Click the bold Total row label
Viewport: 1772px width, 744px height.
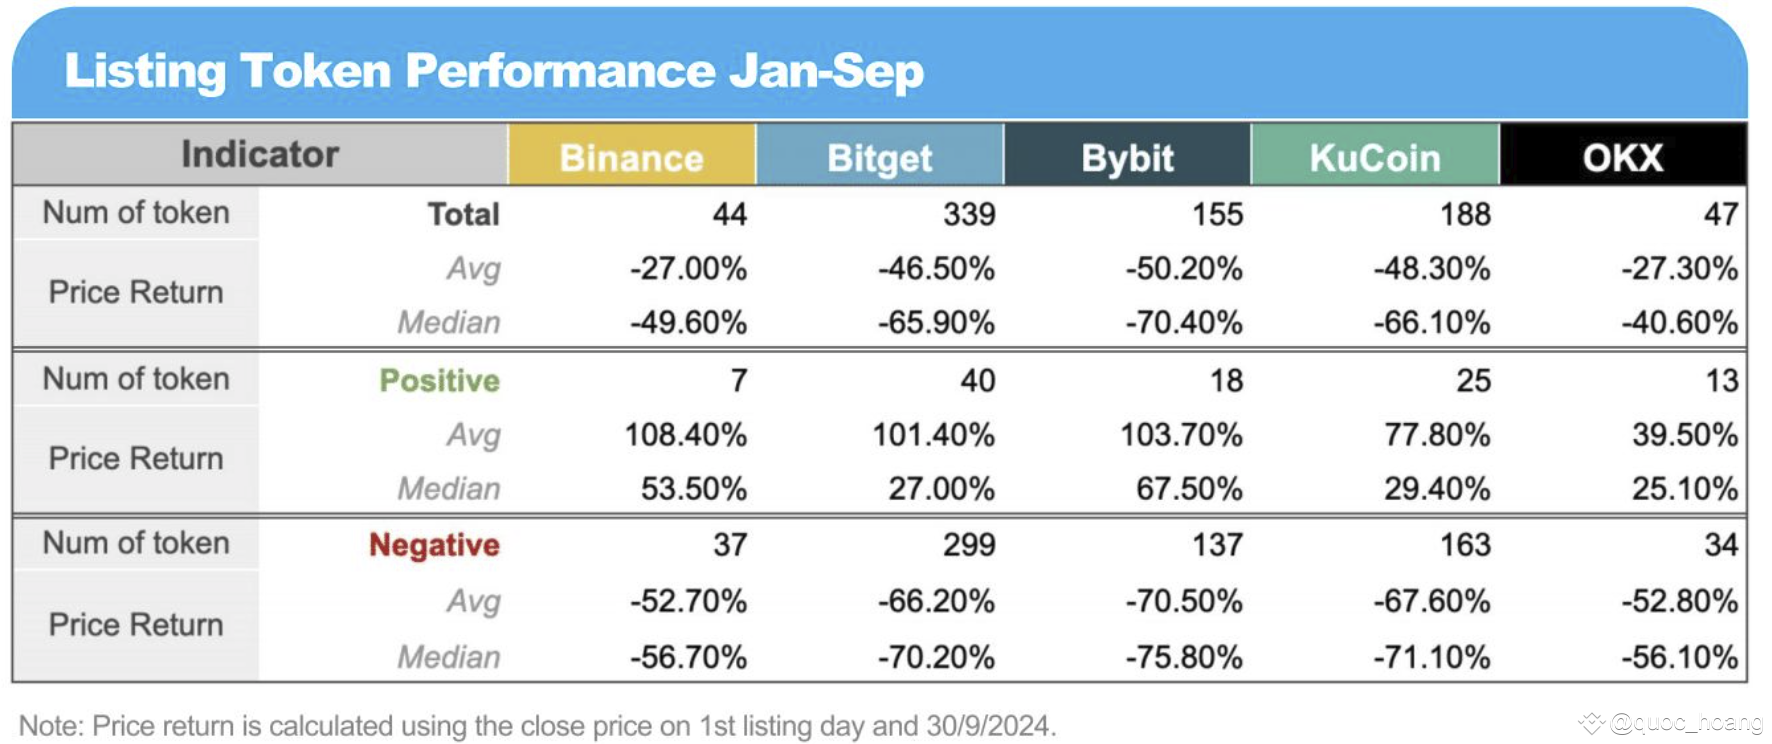[463, 214]
